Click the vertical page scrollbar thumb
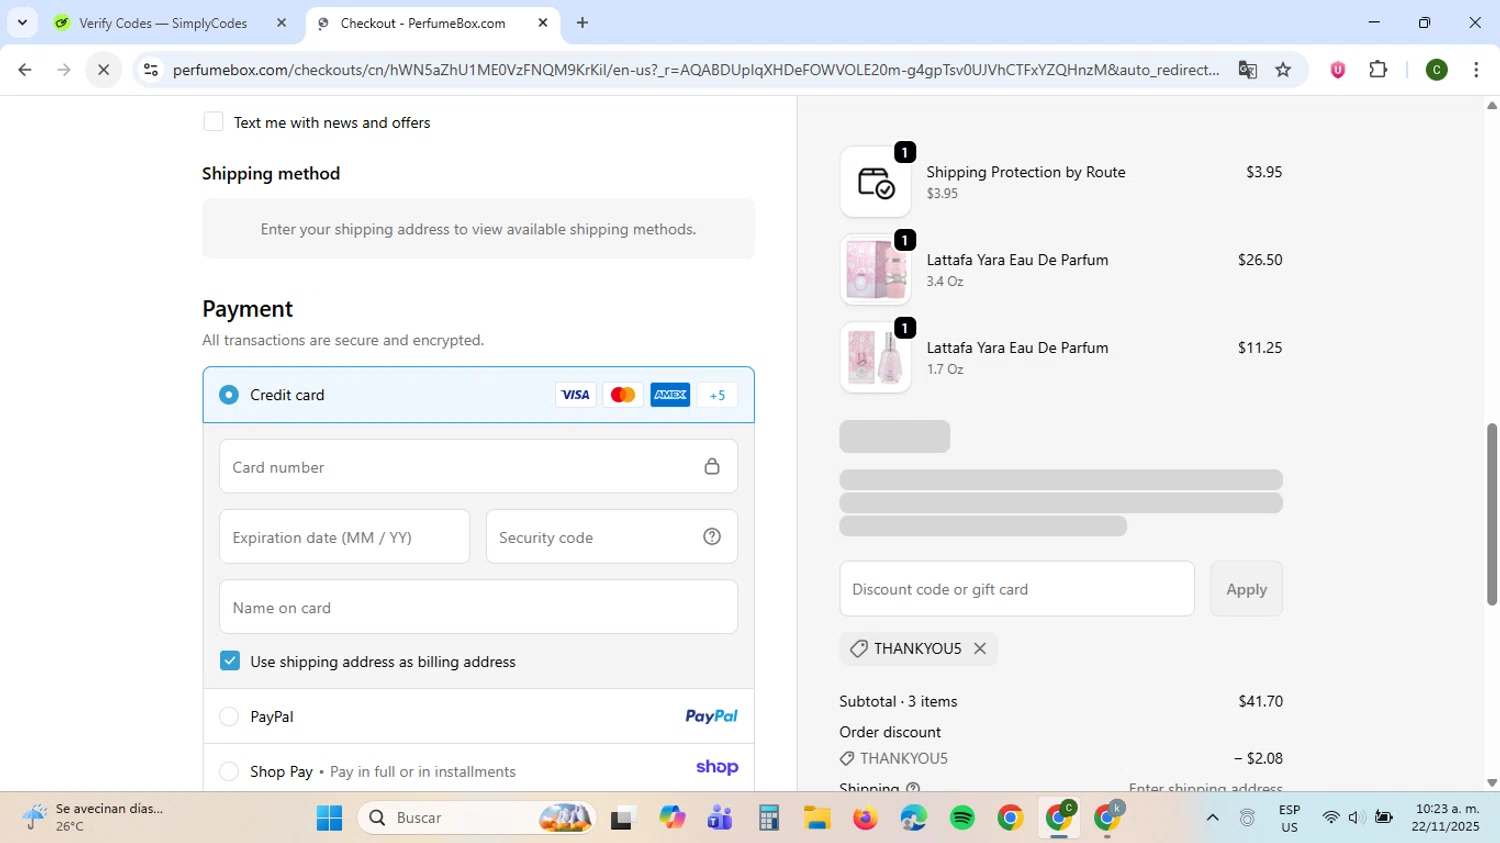 tap(1492, 514)
